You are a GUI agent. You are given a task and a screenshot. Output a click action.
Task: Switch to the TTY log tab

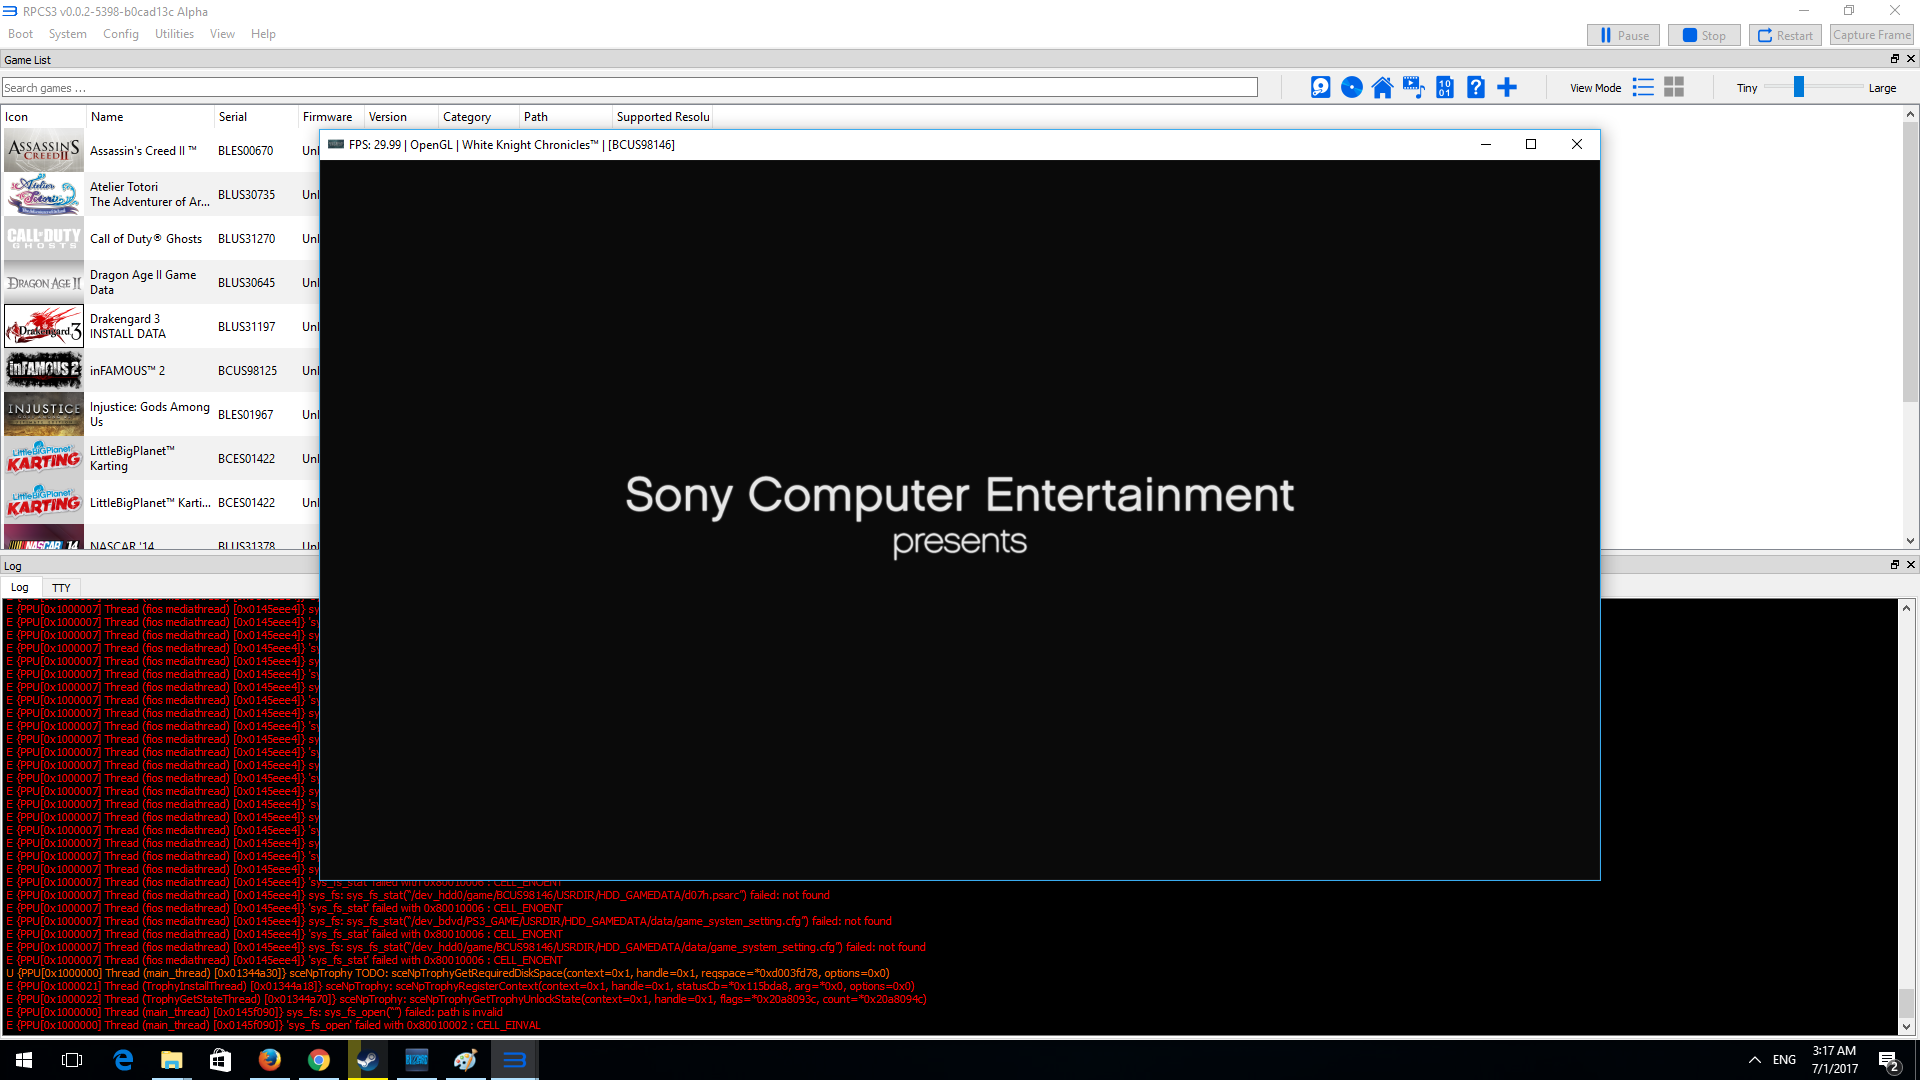(61, 588)
